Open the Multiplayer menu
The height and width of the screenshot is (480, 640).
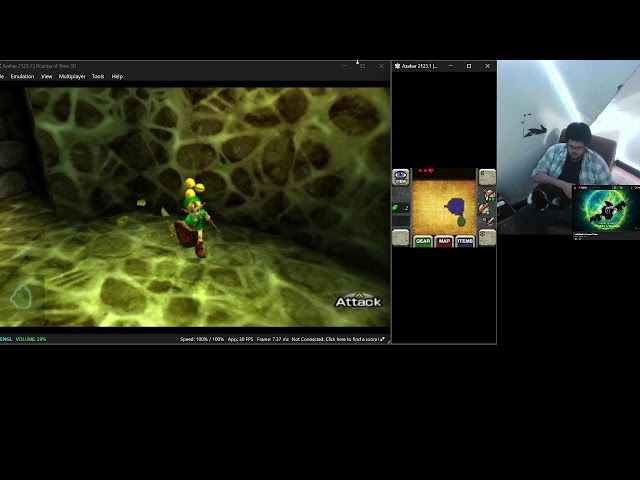point(72,76)
